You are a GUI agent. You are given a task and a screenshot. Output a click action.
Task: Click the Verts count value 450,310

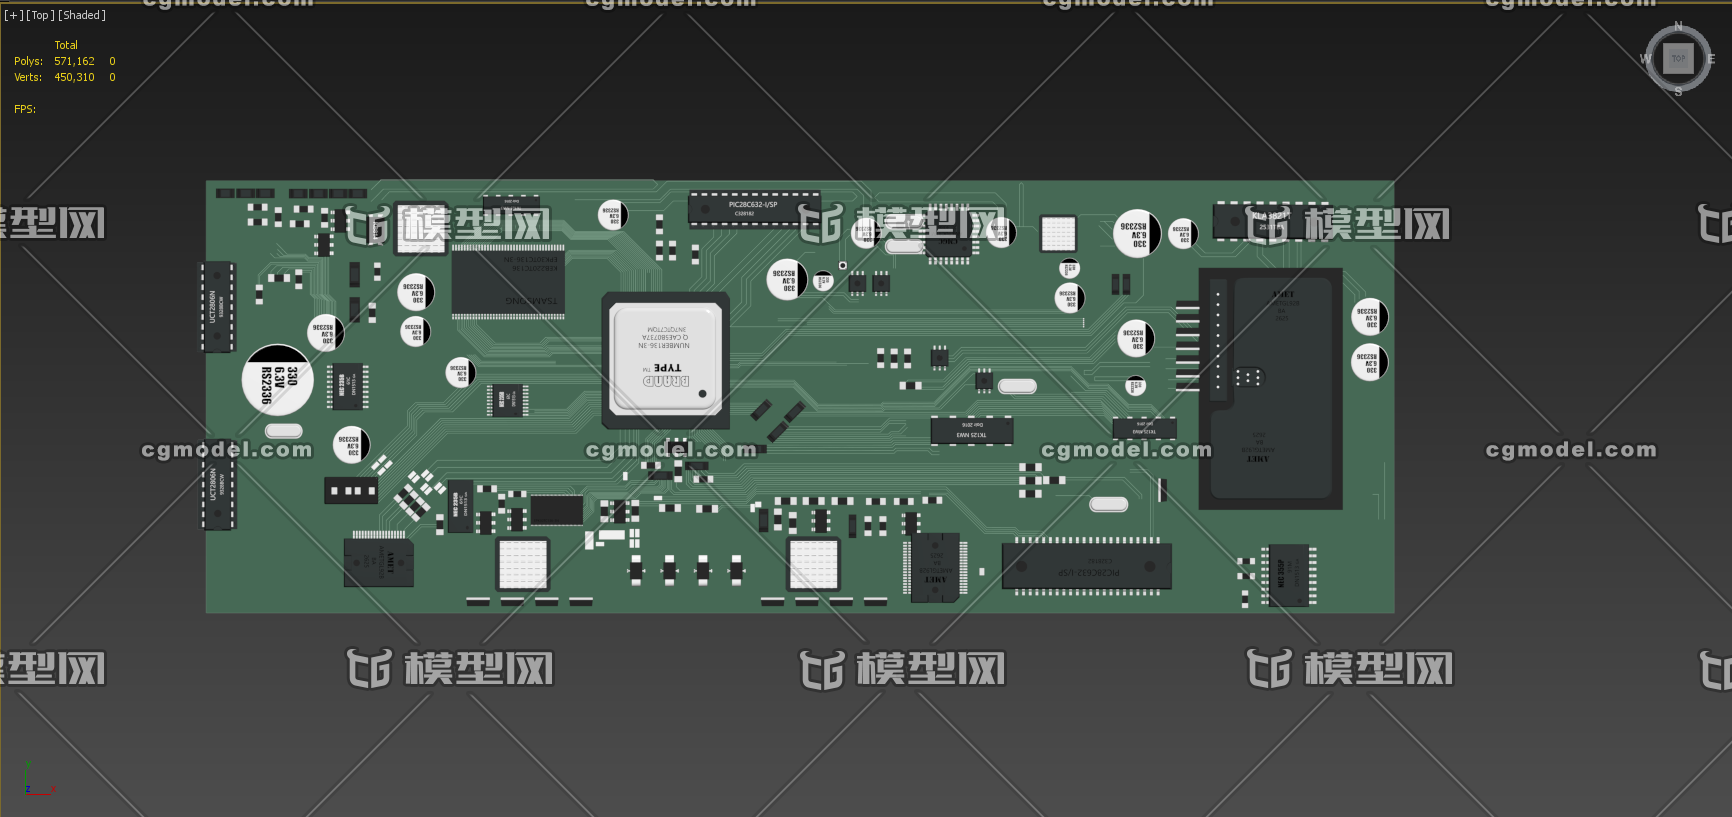click(74, 77)
